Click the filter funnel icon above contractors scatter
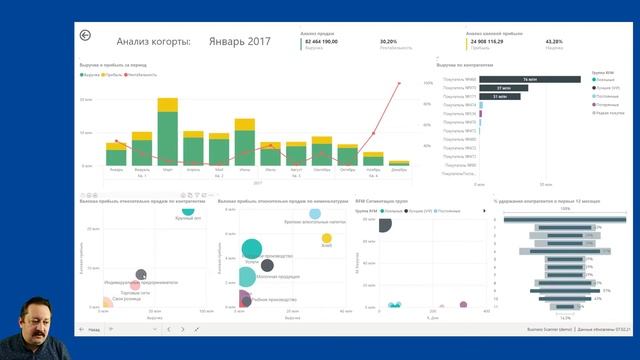 pyautogui.click(x=197, y=196)
